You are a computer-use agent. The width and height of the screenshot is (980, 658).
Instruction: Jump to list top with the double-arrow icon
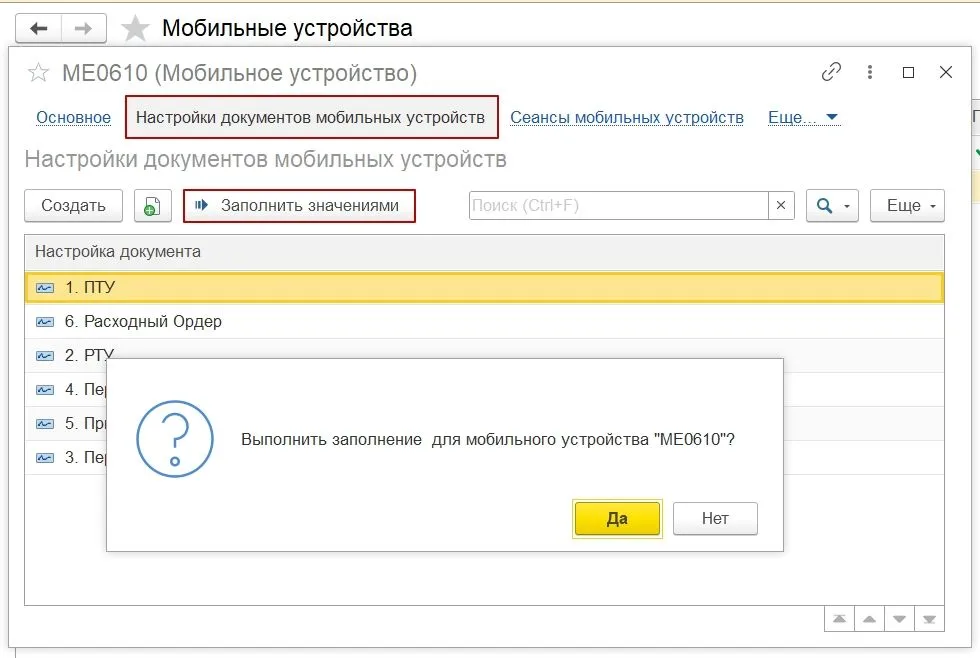click(838, 619)
